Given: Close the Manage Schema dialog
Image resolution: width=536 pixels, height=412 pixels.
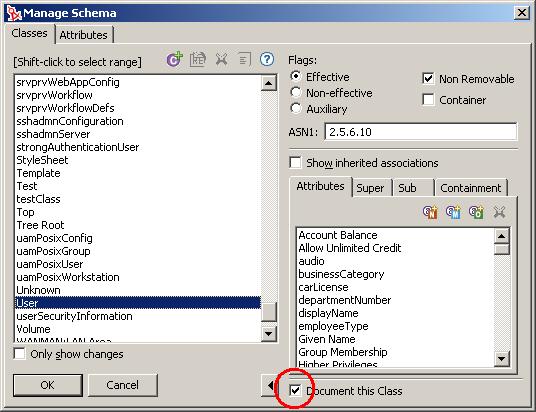Looking at the screenshot, I should pyautogui.click(x=522, y=13).
